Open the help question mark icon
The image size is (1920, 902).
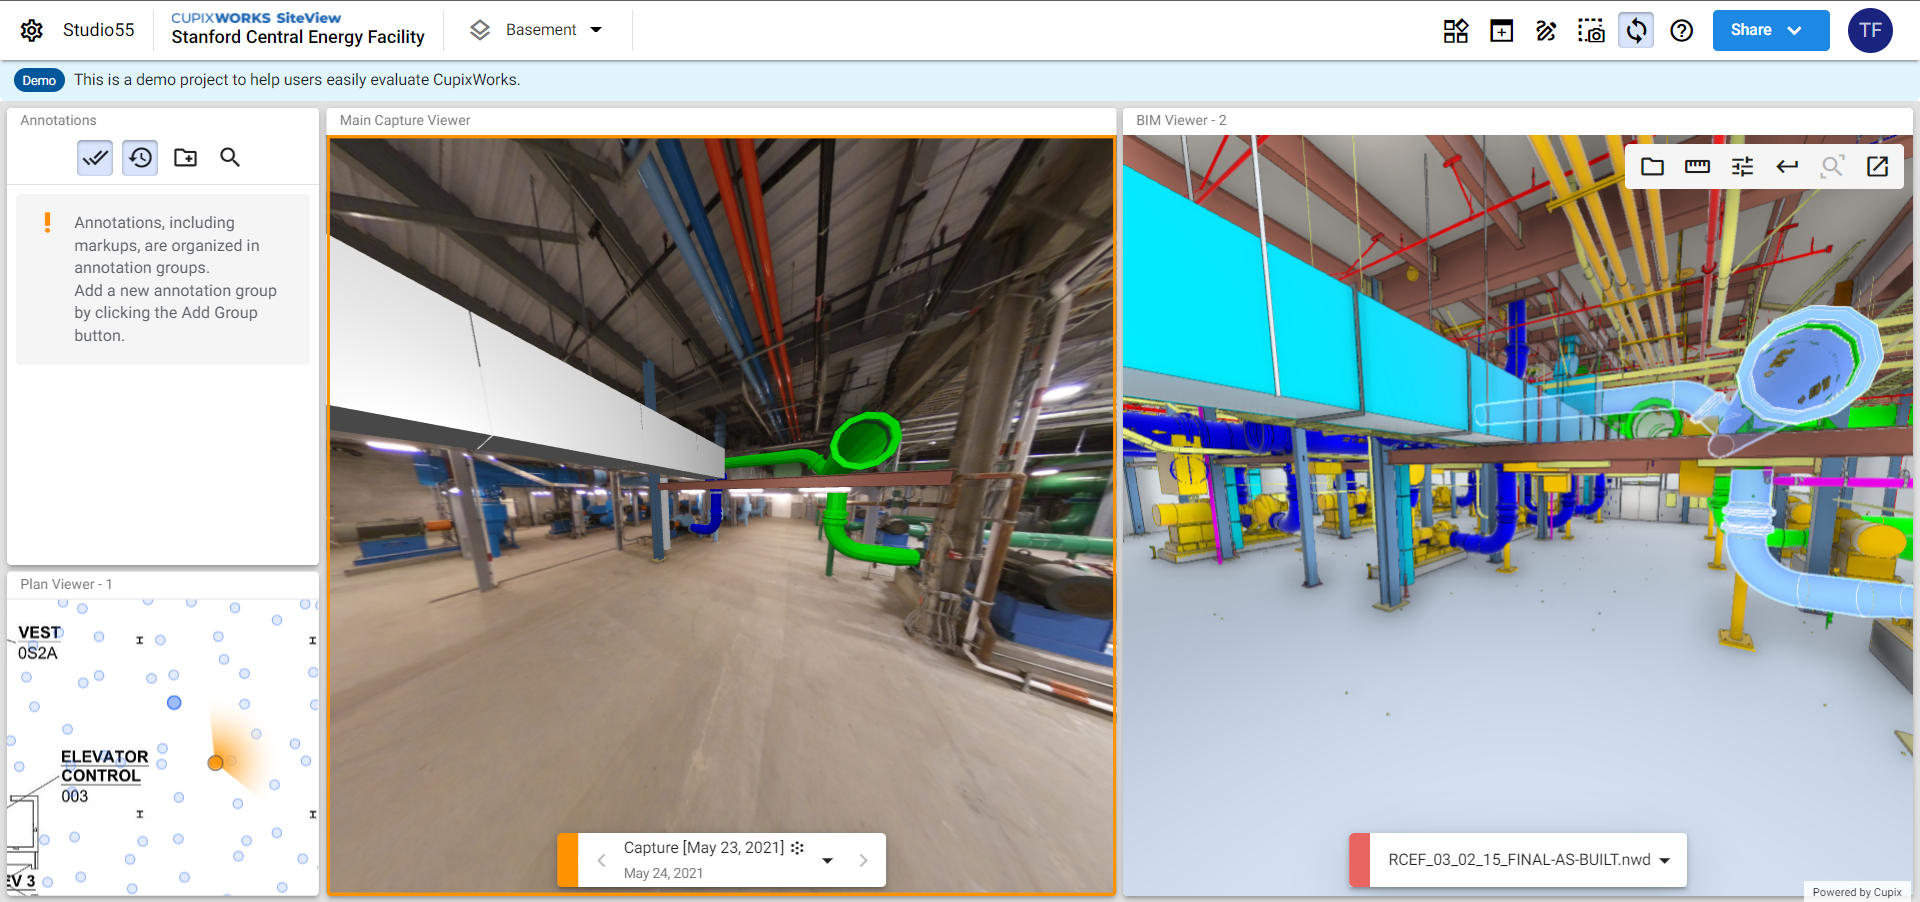1682,31
